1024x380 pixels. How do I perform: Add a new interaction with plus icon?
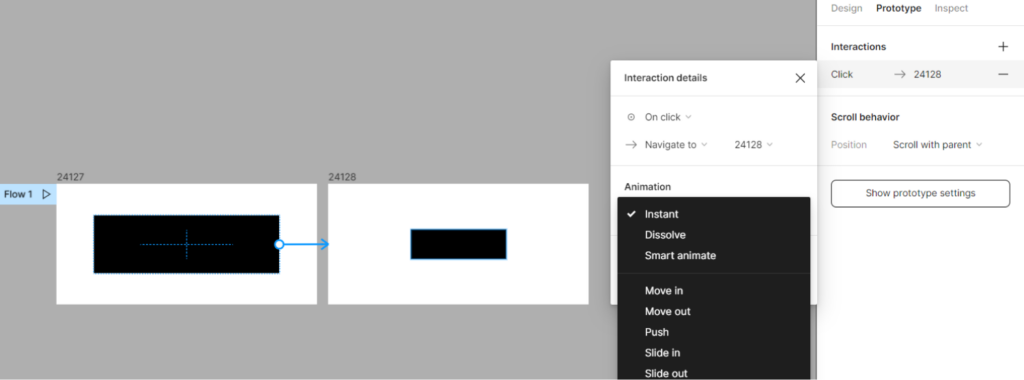(1003, 47)
